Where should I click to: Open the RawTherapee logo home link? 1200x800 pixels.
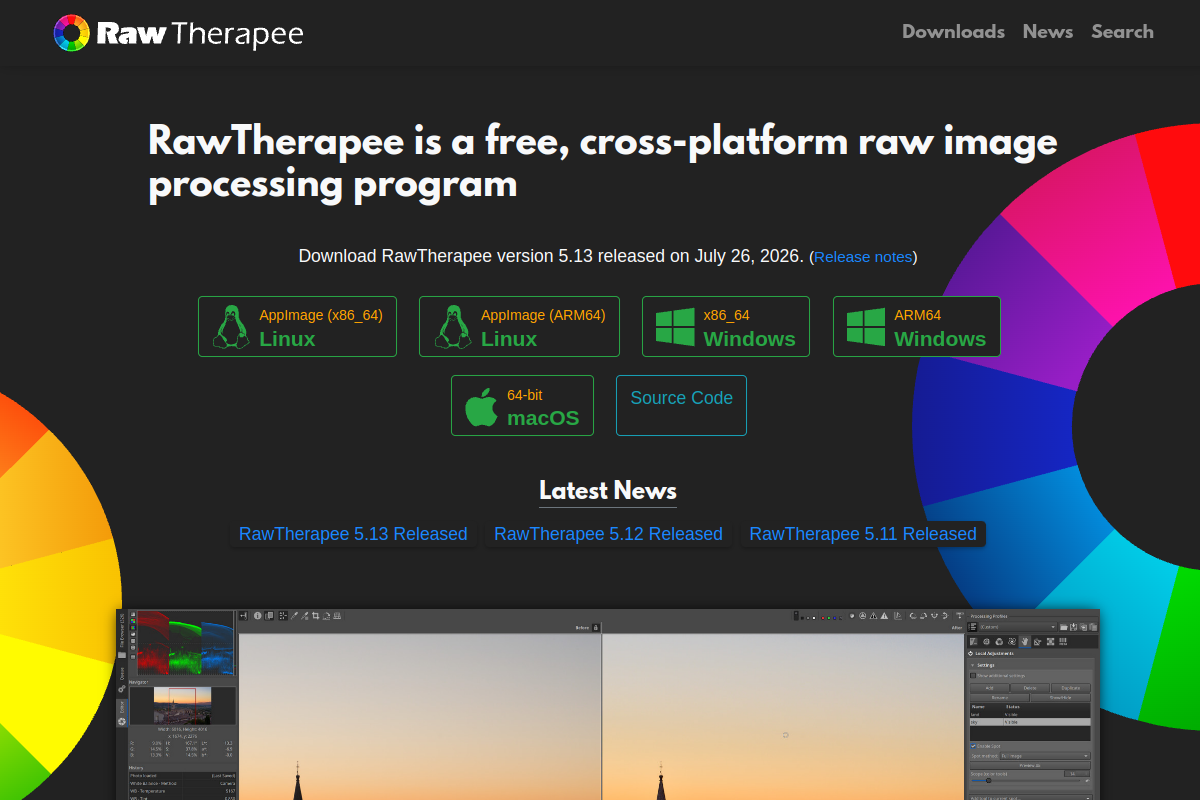click(x=178, y=33)
